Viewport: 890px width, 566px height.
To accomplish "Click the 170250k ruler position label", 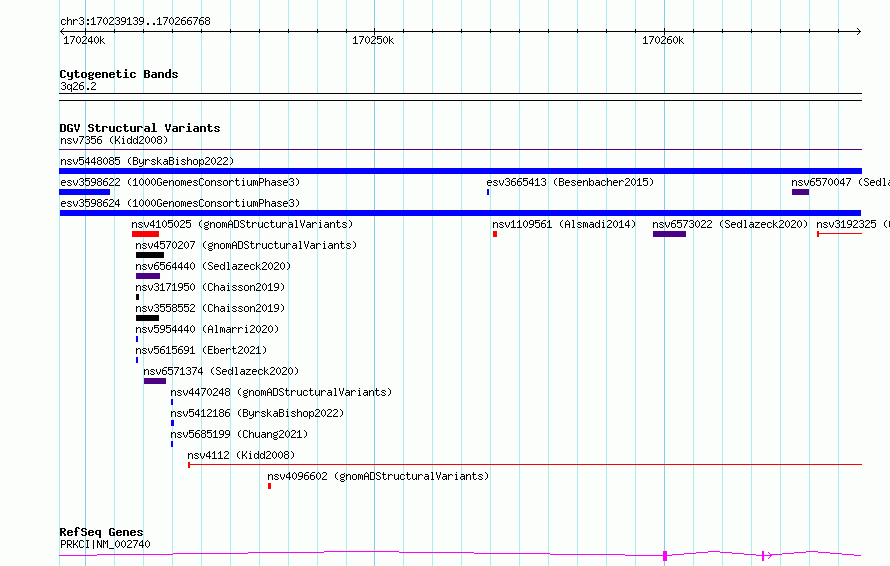I will (x=373, y=40).
